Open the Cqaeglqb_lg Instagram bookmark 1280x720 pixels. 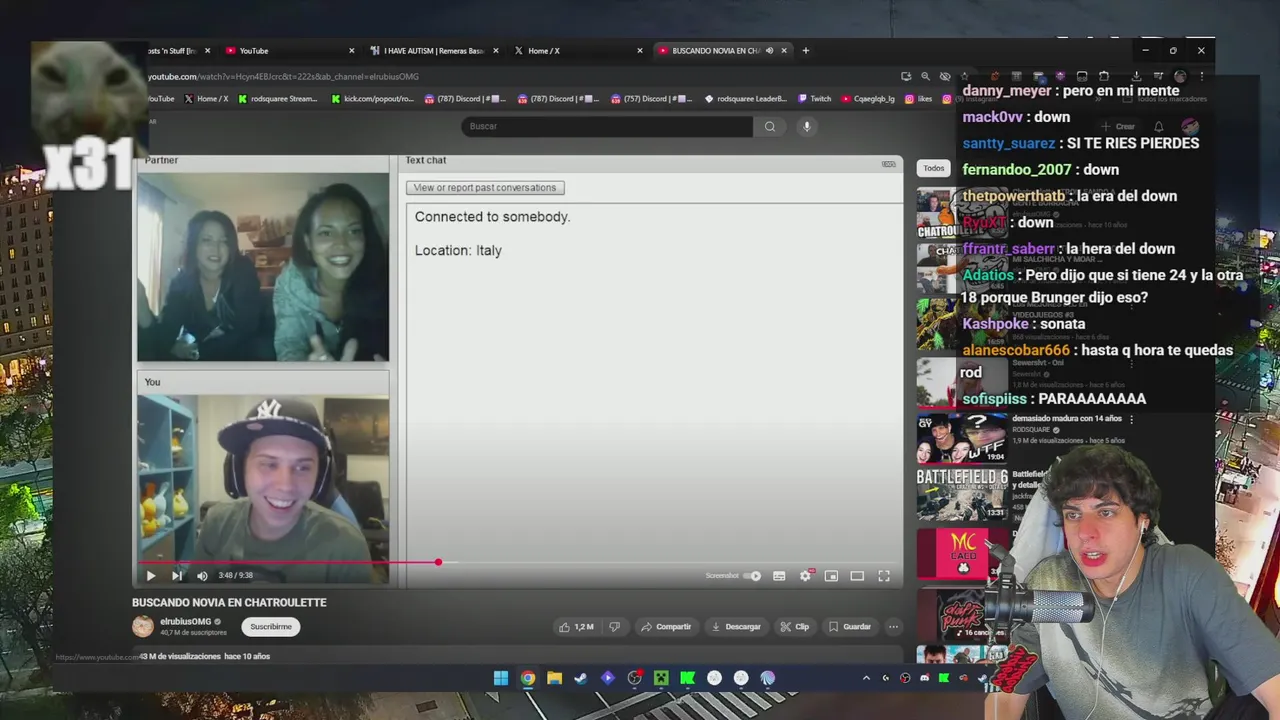[x=868, y=99]
